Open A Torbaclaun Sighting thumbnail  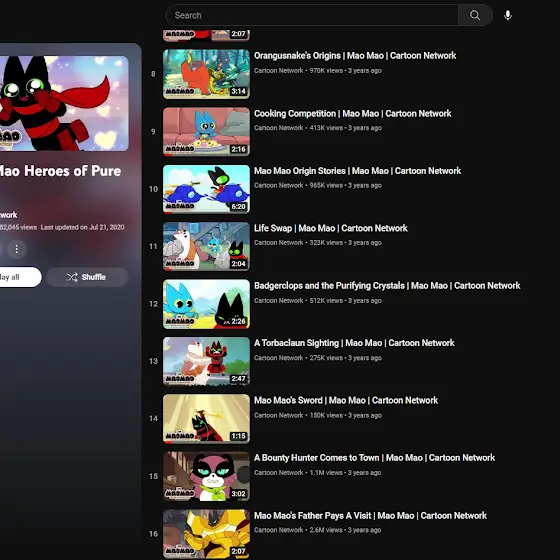click(x=206, y=361)
